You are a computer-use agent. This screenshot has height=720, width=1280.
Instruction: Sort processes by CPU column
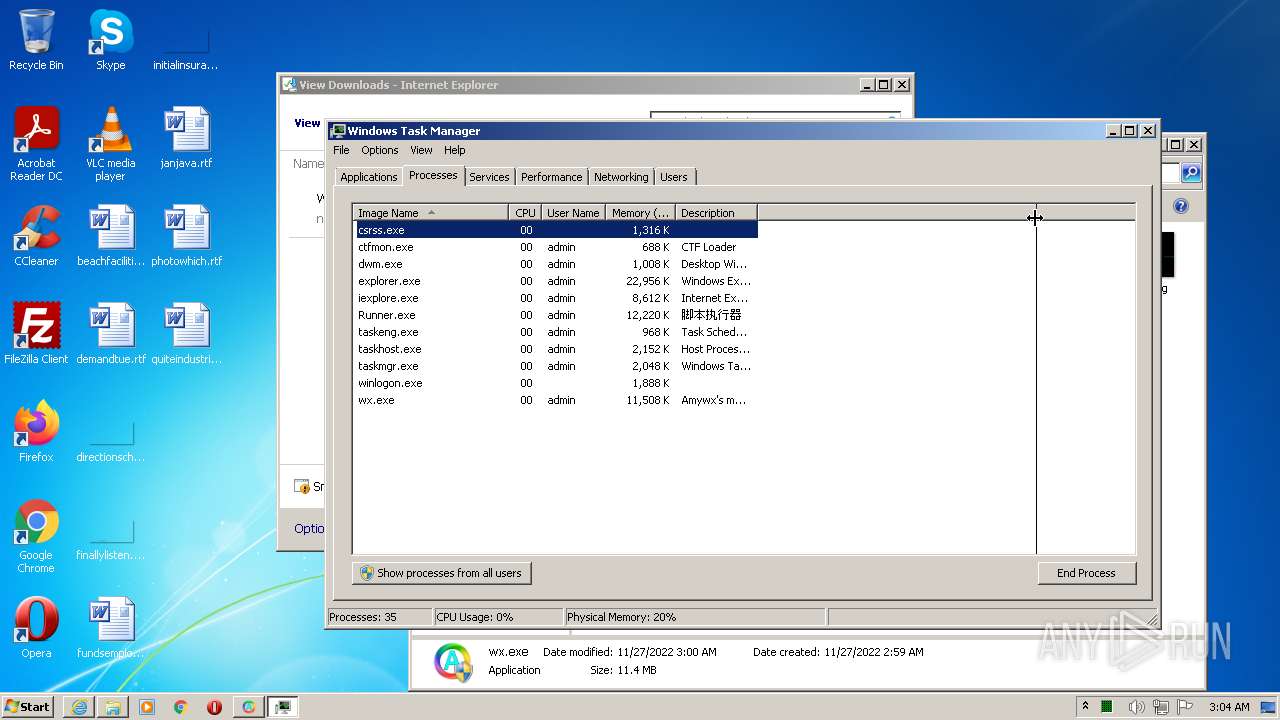tap(525, 212)
